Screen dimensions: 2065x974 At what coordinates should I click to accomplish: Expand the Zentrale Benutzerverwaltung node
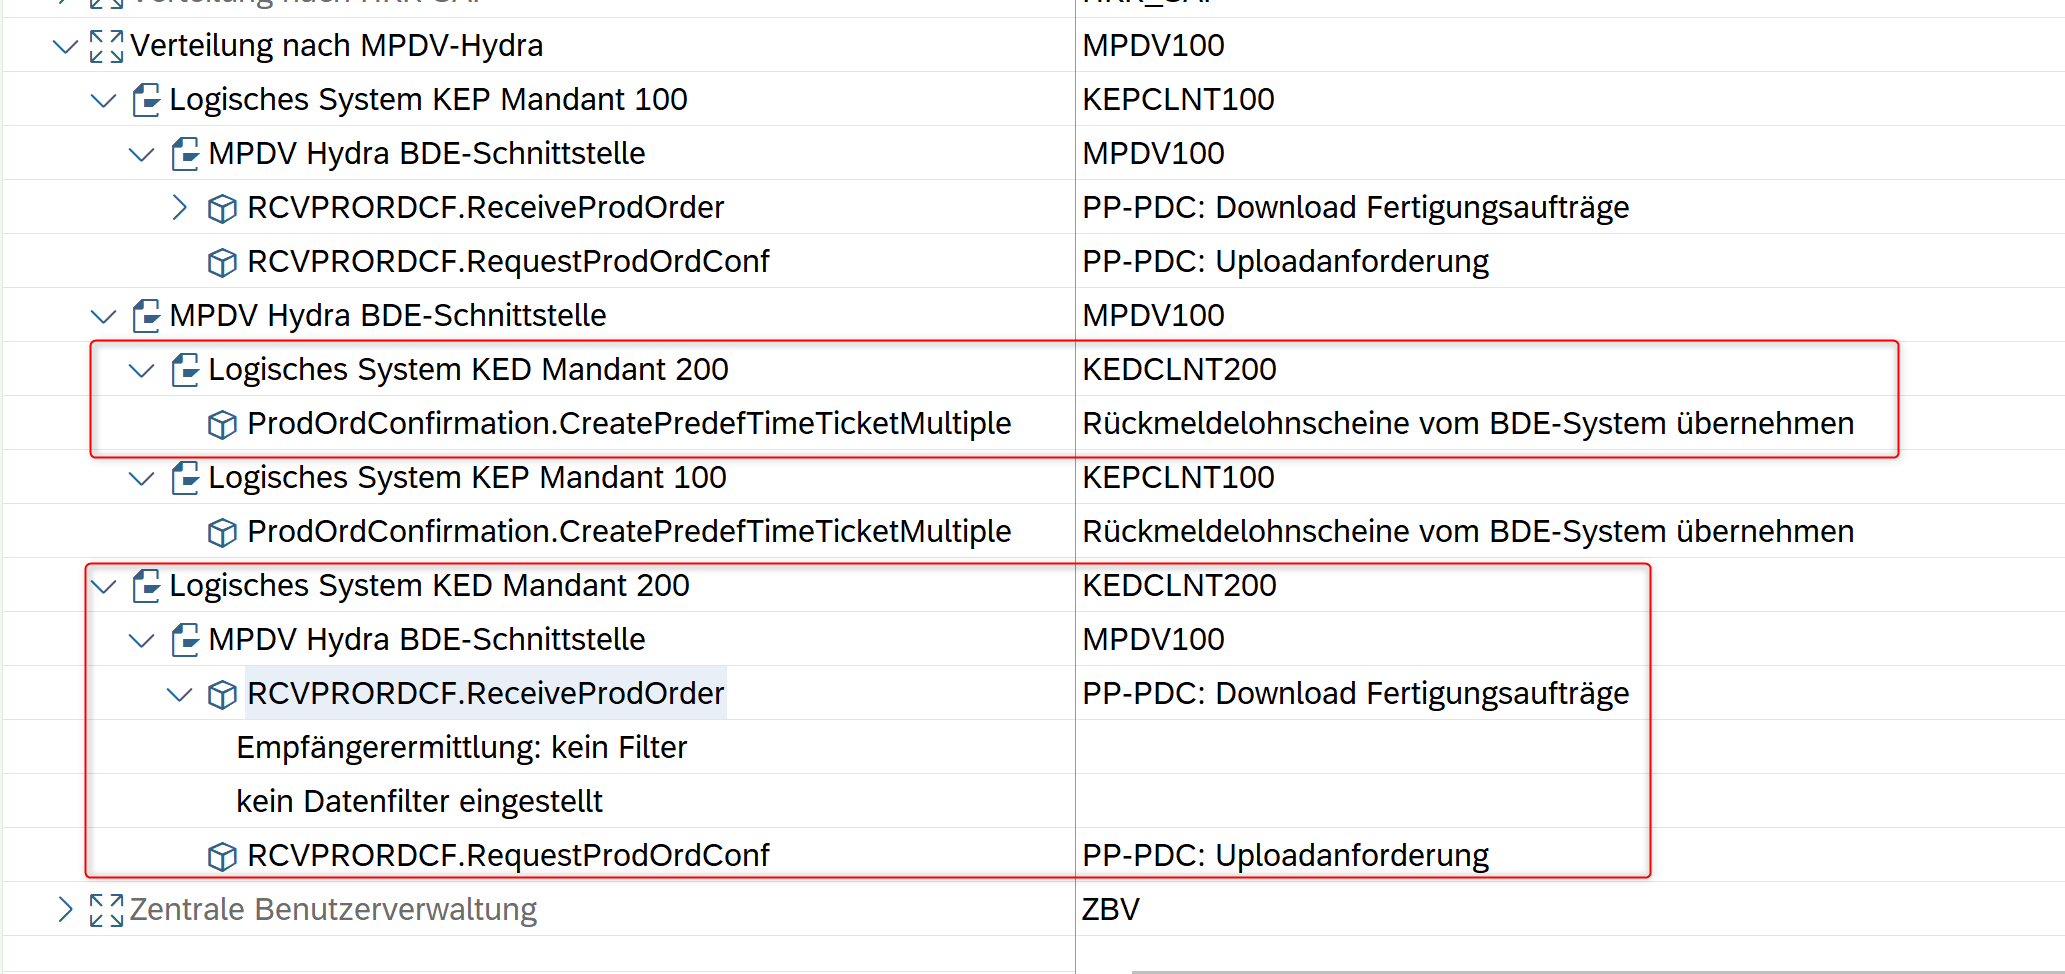(x=65, y=910)
